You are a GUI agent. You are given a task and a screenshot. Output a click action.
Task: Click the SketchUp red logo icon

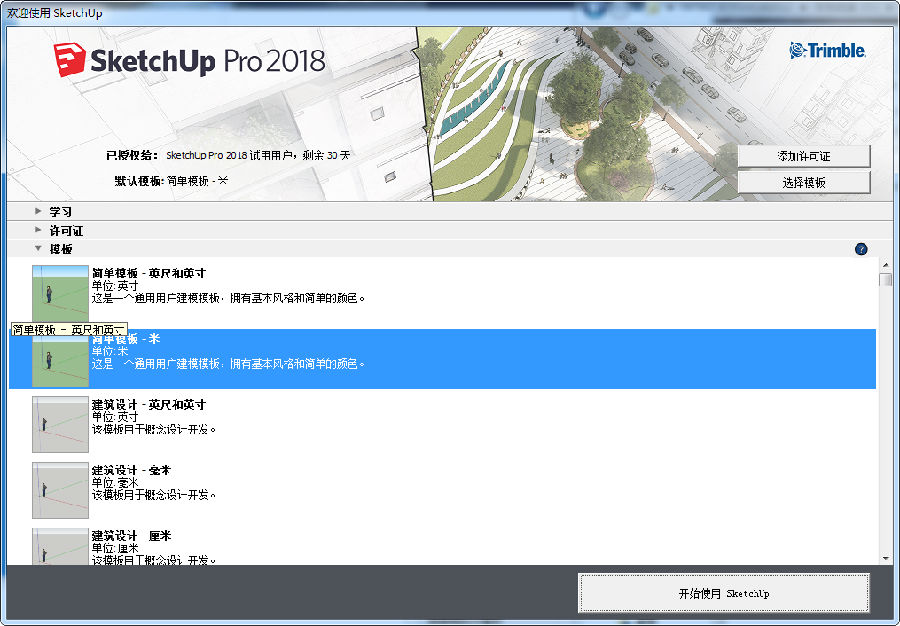click(69, 60)
